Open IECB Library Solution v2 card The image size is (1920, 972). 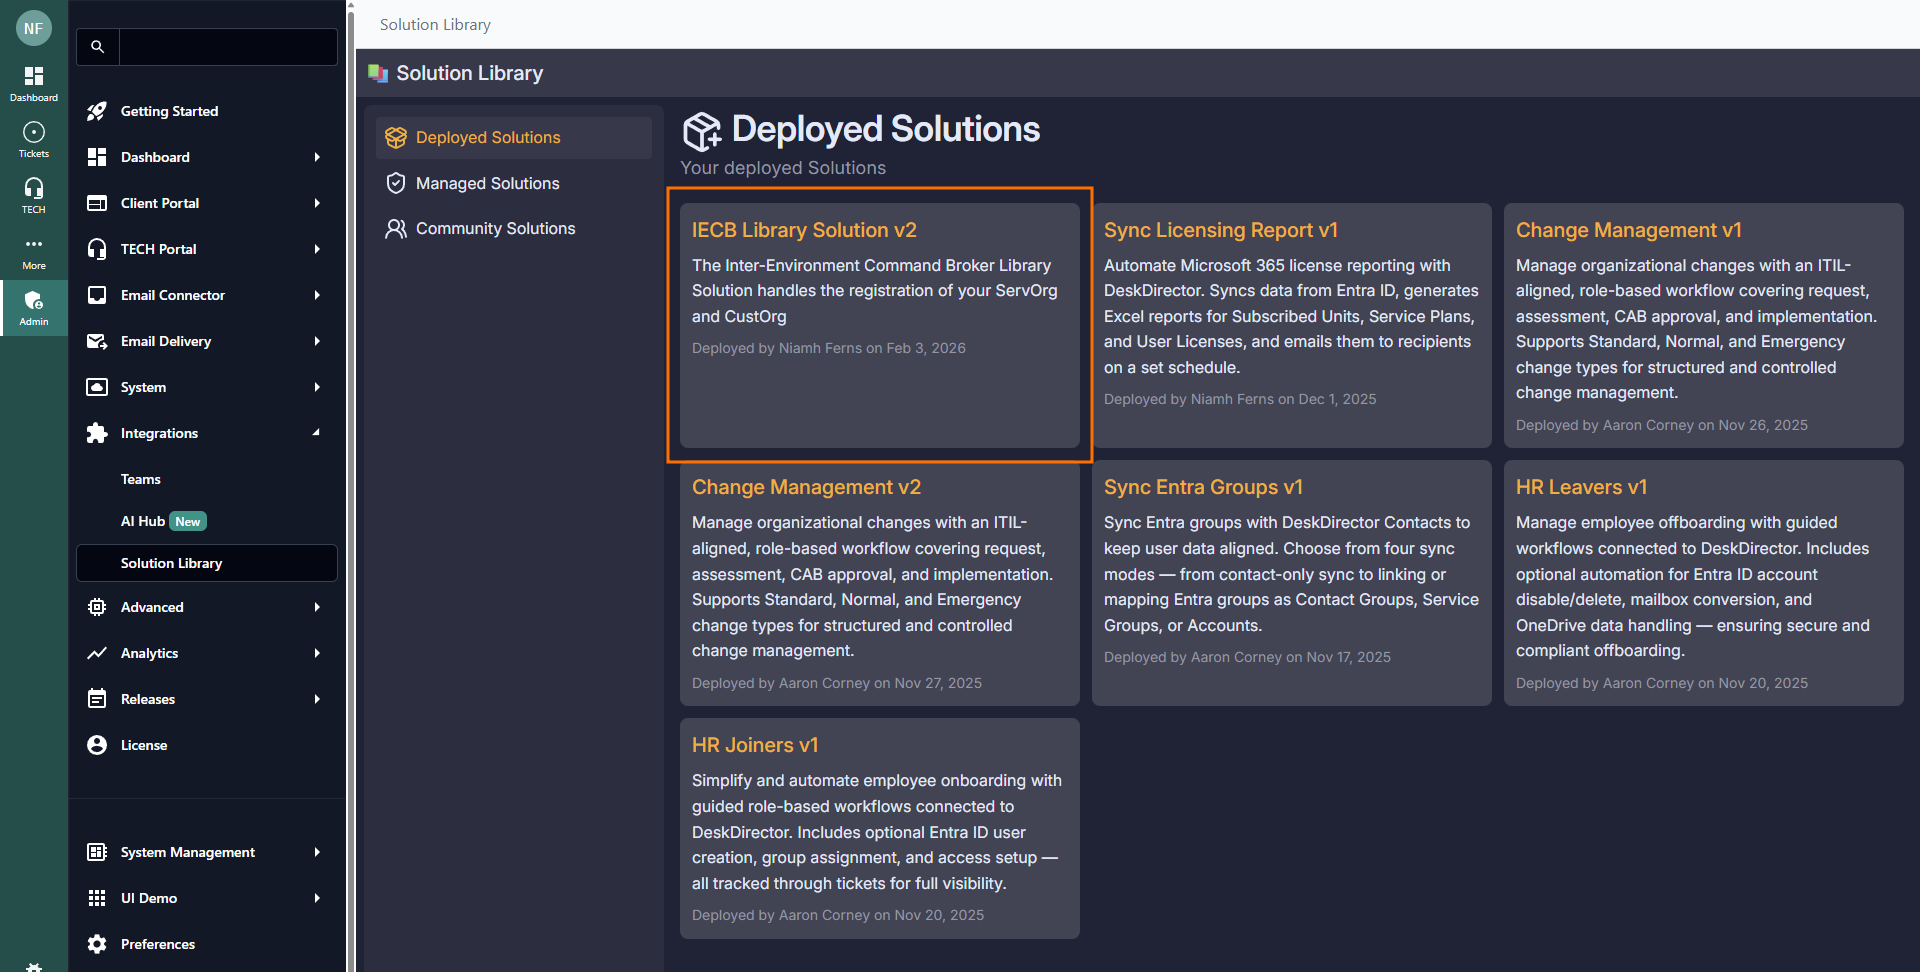coord(880,325)
